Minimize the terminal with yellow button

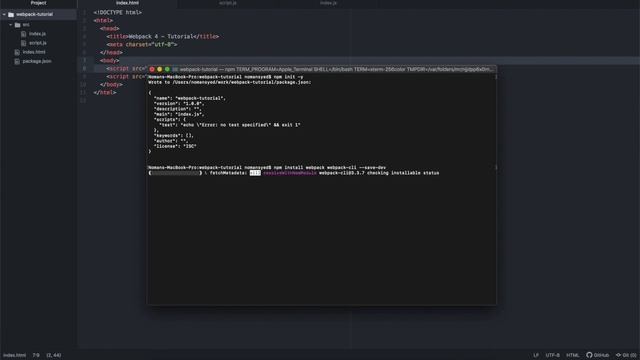[x=160, y=69]
